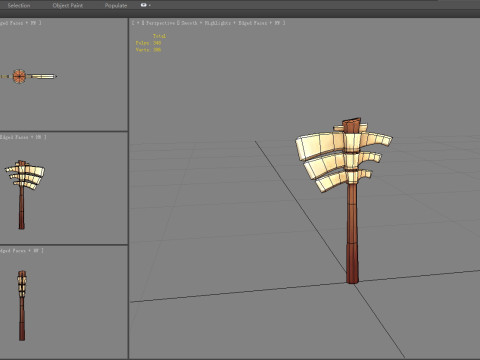480x360 pixels.
Task: Click the Edged Faces label in the middle-left viewport
Action: pos(14,137)
